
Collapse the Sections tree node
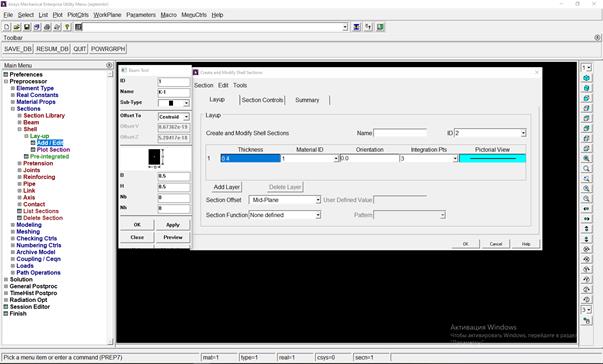click(13, 109)
